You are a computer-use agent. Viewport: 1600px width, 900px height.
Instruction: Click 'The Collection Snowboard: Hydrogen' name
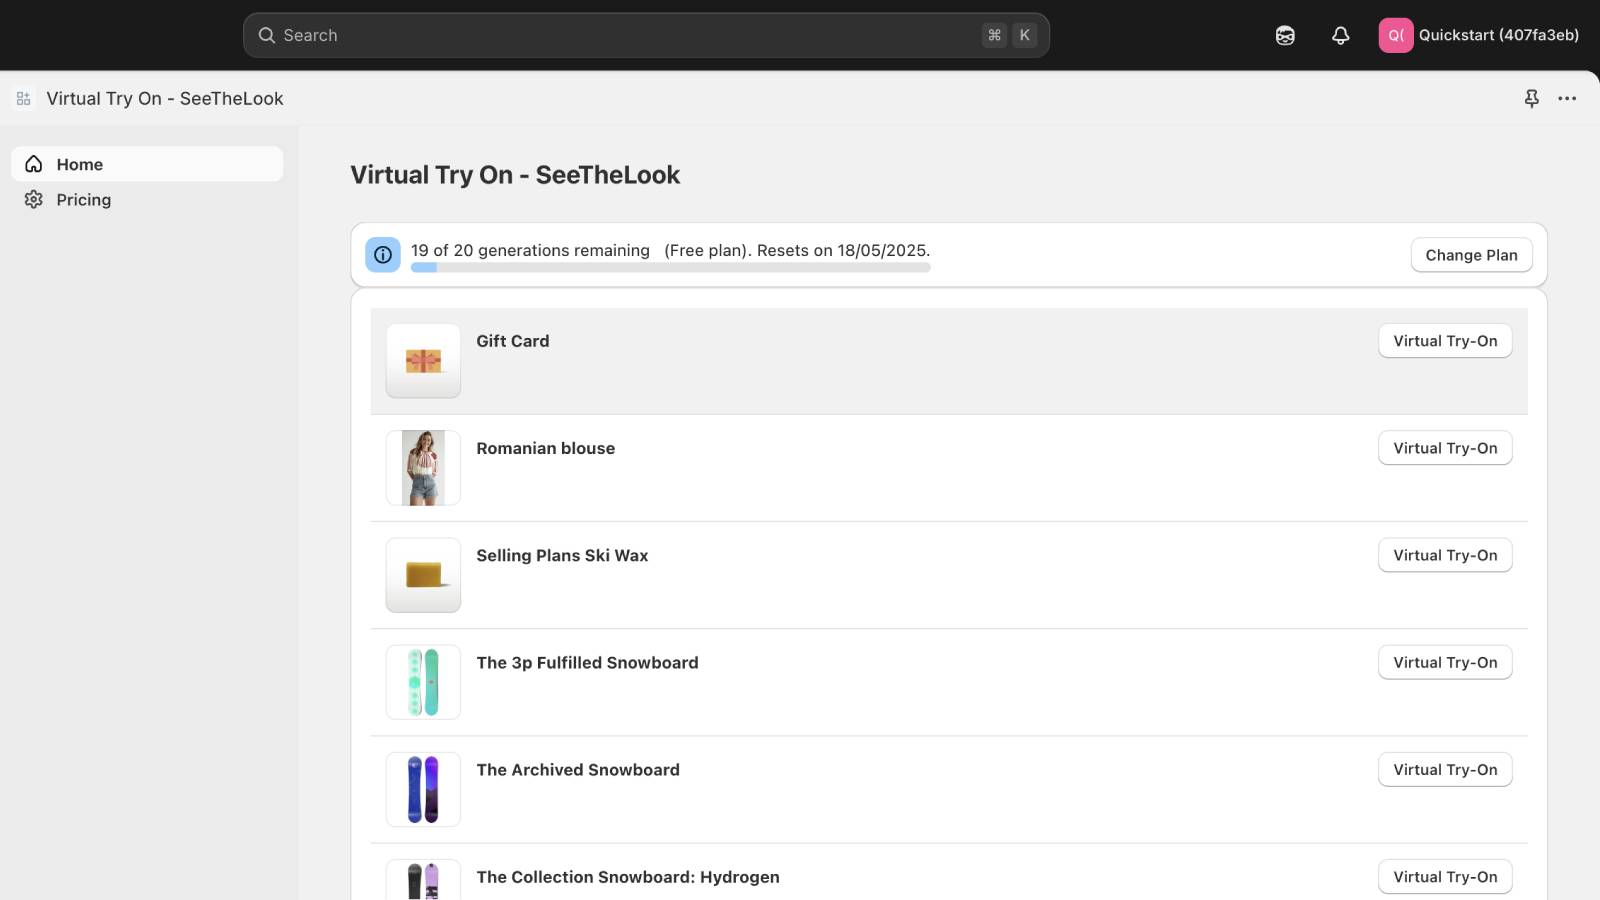pyautogui.click(x=628, y=877)
